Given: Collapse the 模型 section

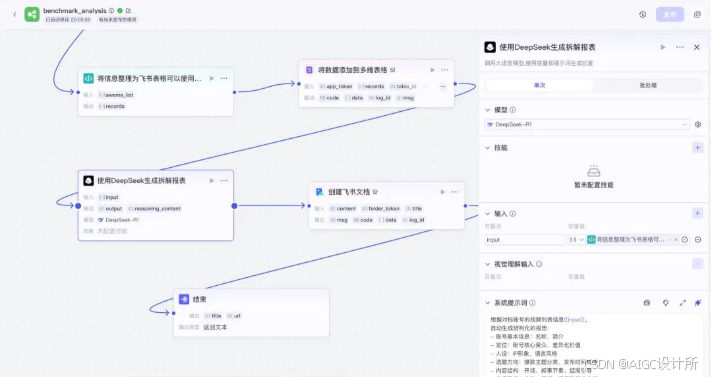Looking at the screenshot, I should (488, 110).
